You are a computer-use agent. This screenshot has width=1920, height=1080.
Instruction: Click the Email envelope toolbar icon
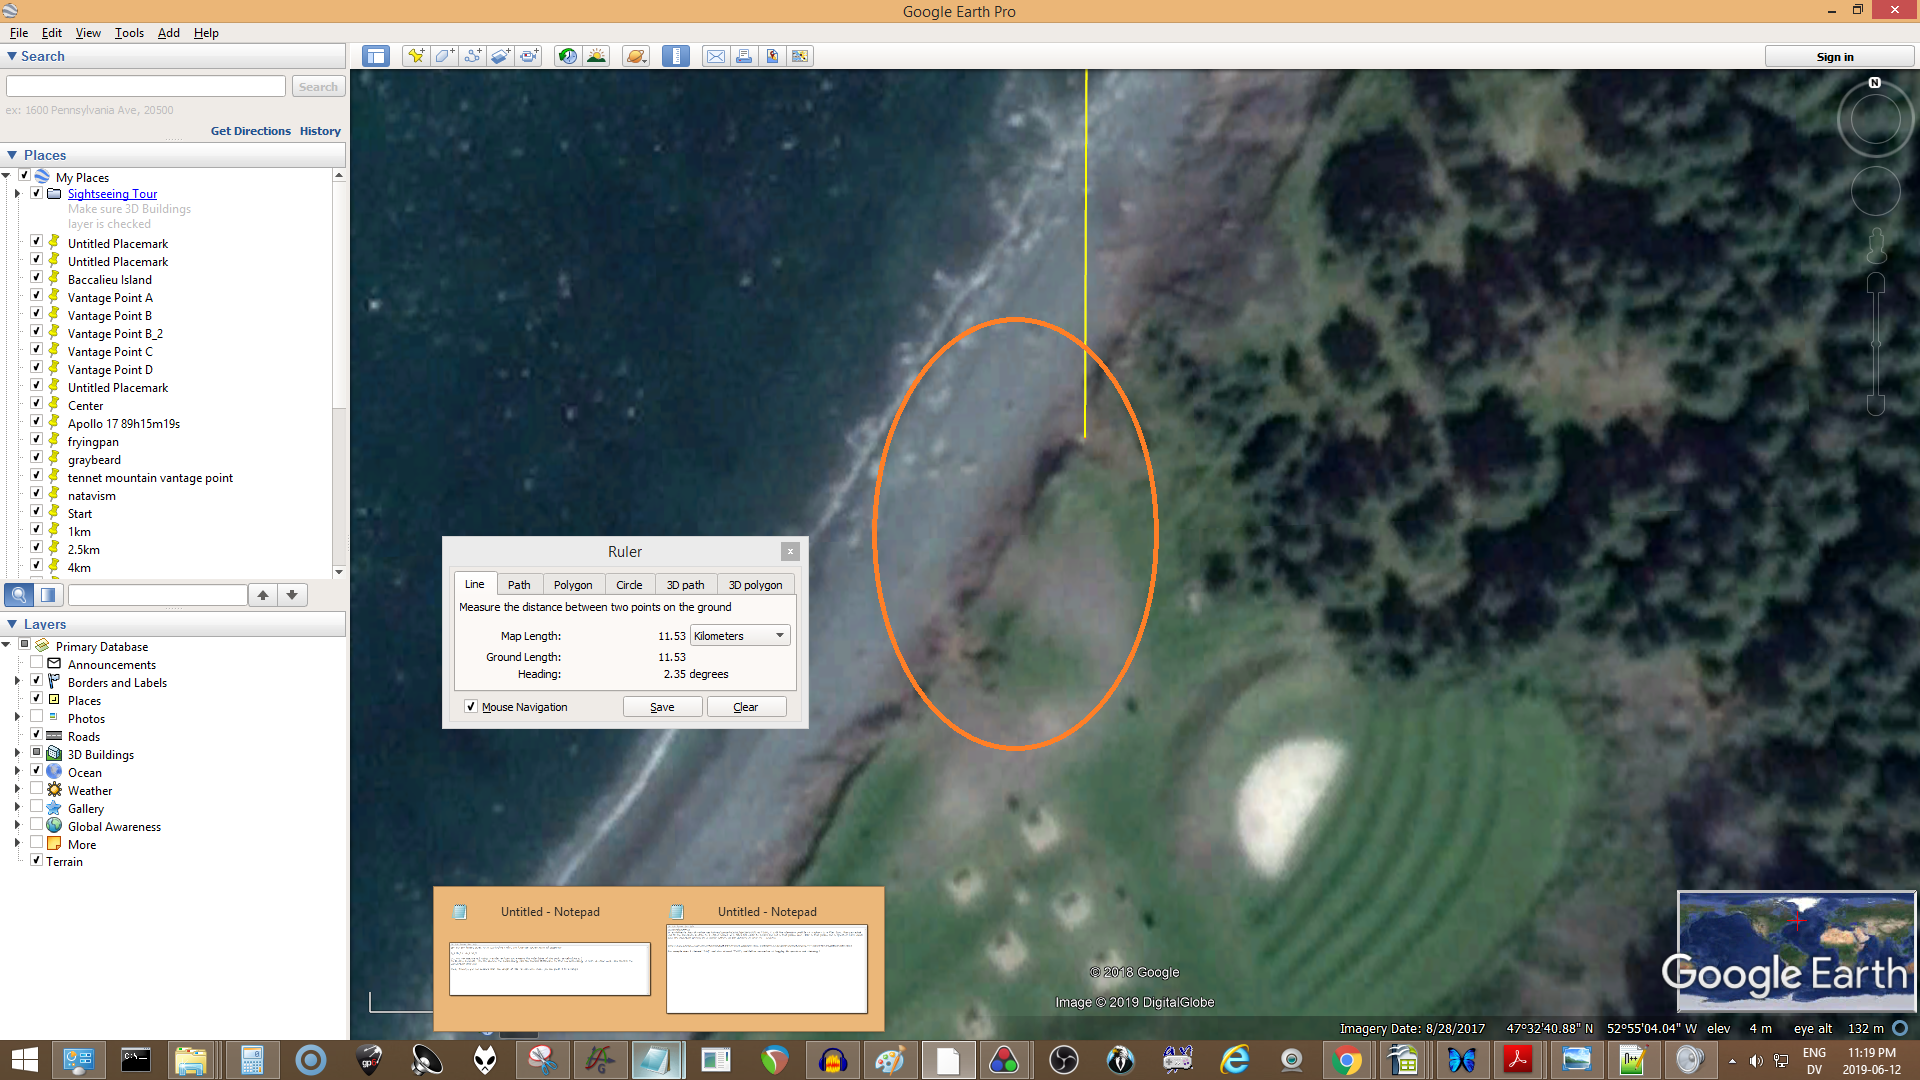click(x=716, y=56)
